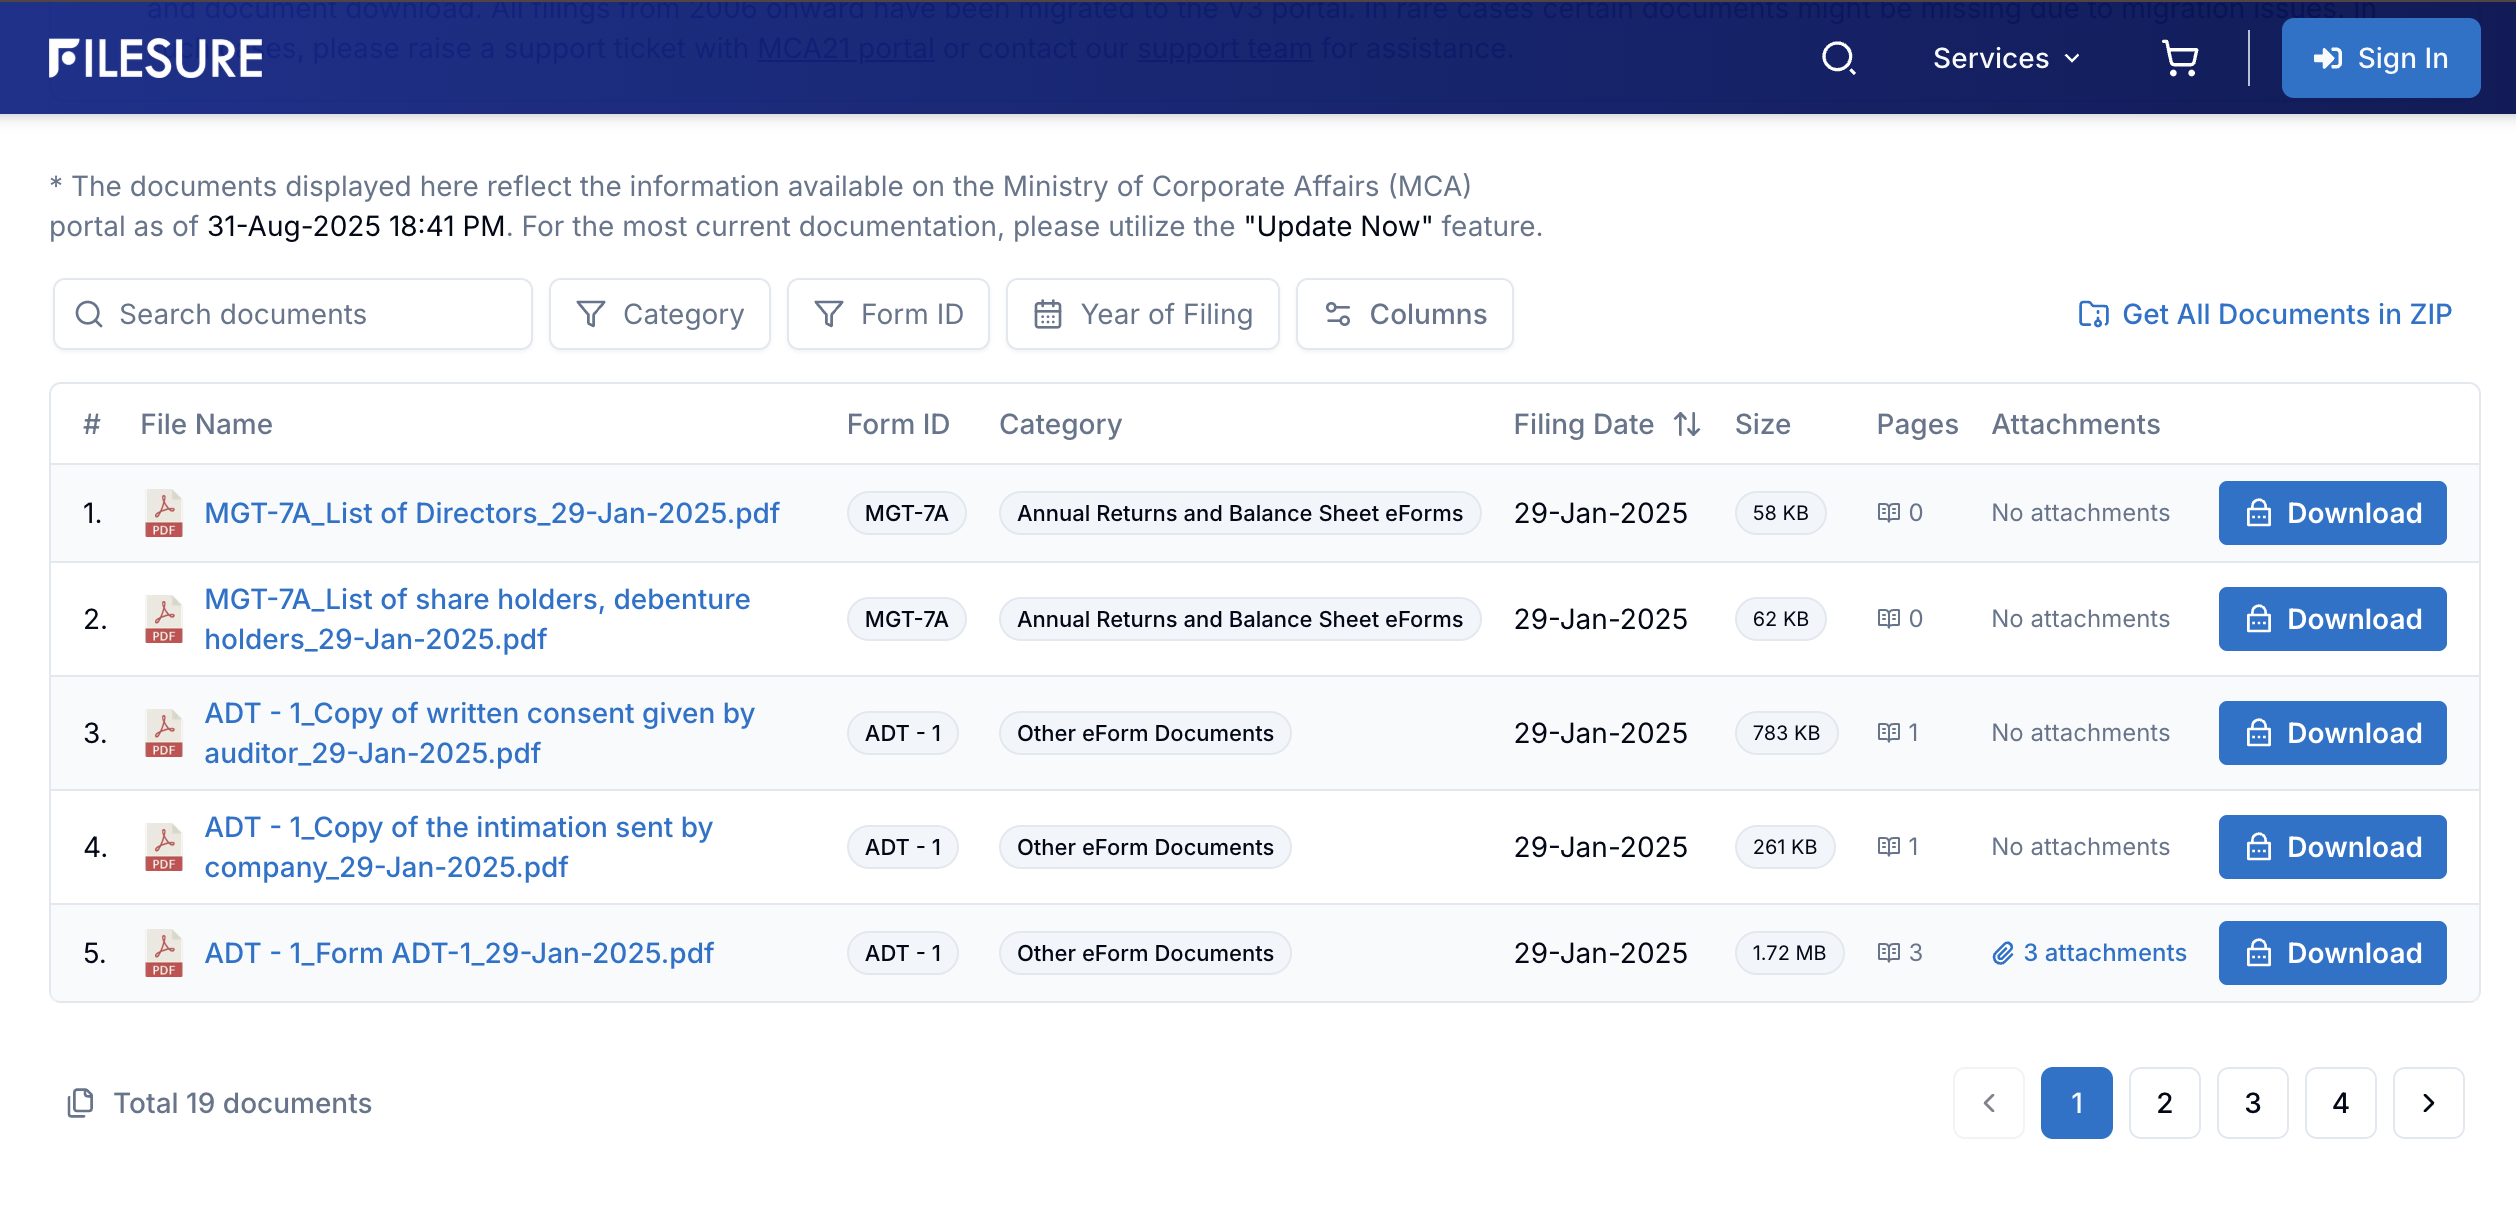Open the Columns visibility selector
The image size is (2516, 1207).
pos(1404,314)
